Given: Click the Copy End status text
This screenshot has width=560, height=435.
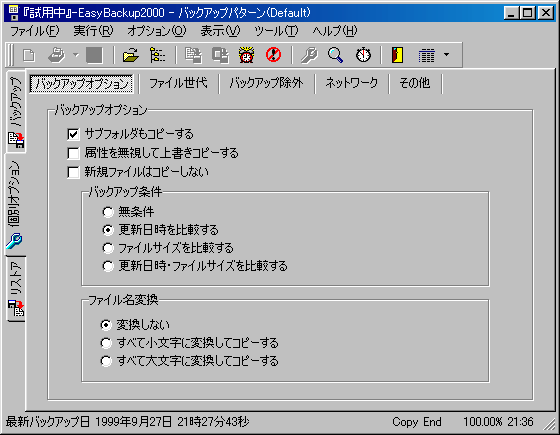Looking at the screenshot, I should click(x=417, y=422).
